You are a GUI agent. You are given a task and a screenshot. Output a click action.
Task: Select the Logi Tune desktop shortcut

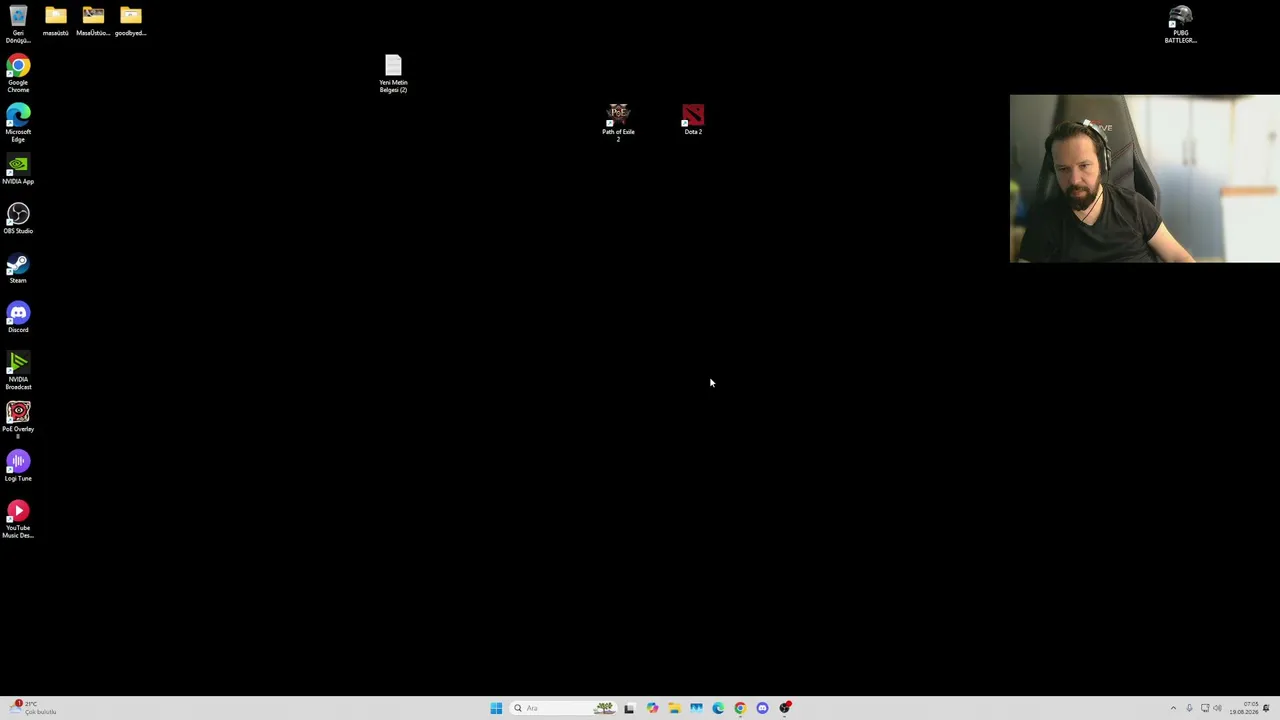(x=18, y=467)
